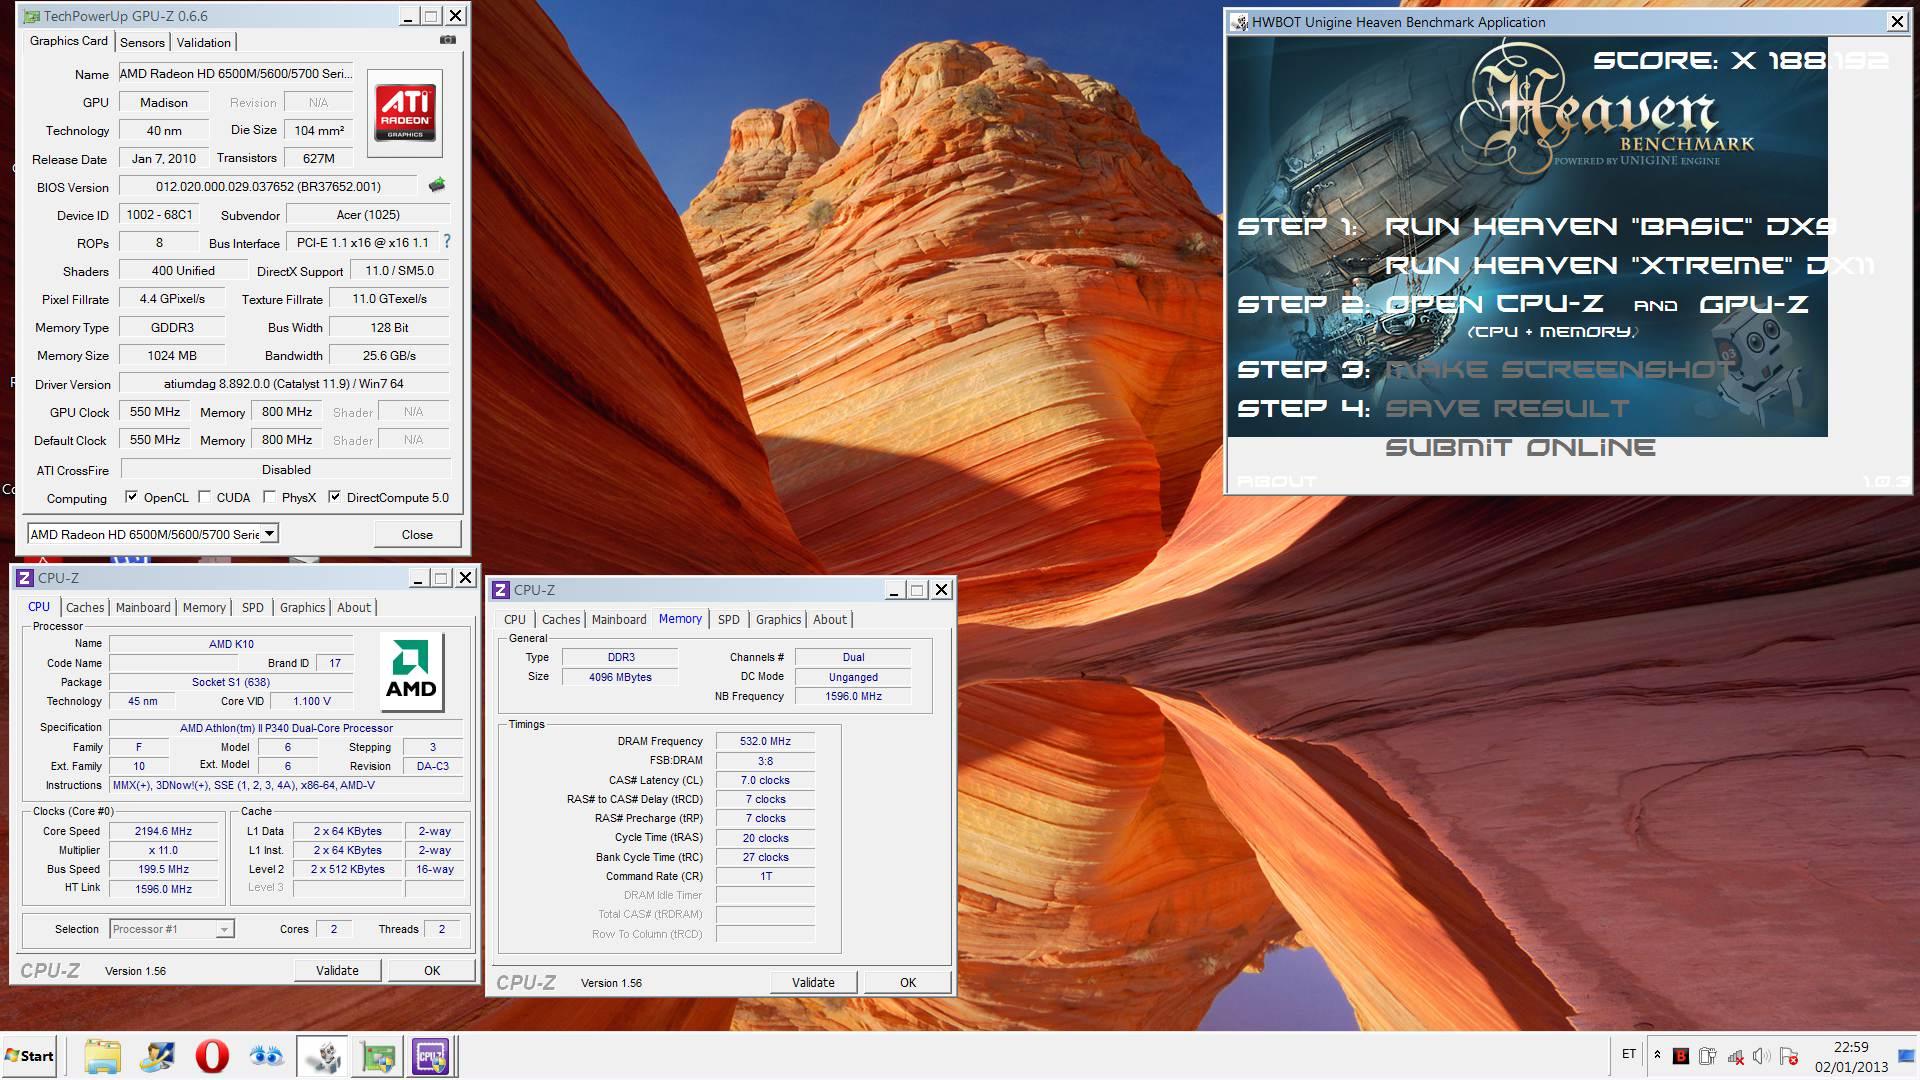Toggle the CUDA checkbox
The height and width of the screenshot is (1080, 1920).
(x=205, y=497)
